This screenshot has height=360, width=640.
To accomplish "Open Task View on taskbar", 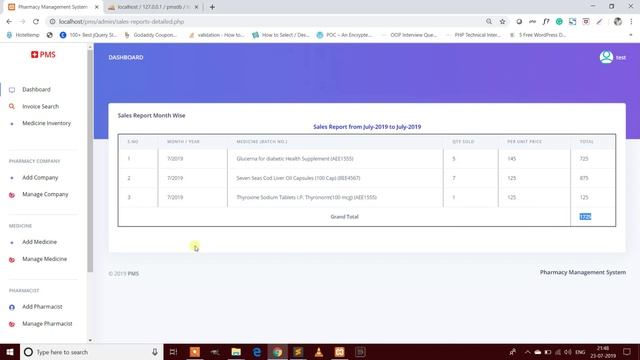I will point(173,352).
